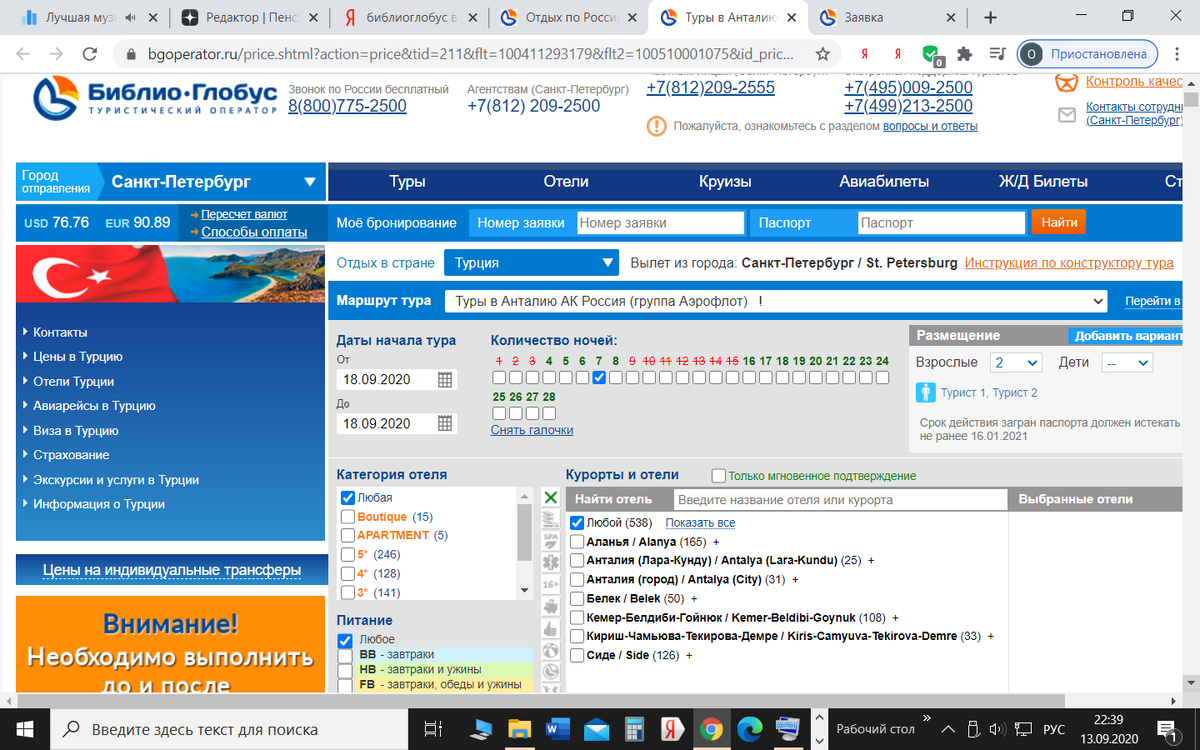This screenshot has height=750, width=1200.
Task: Click the envelope contacts icon
Action: click(x=1067, y=115)
